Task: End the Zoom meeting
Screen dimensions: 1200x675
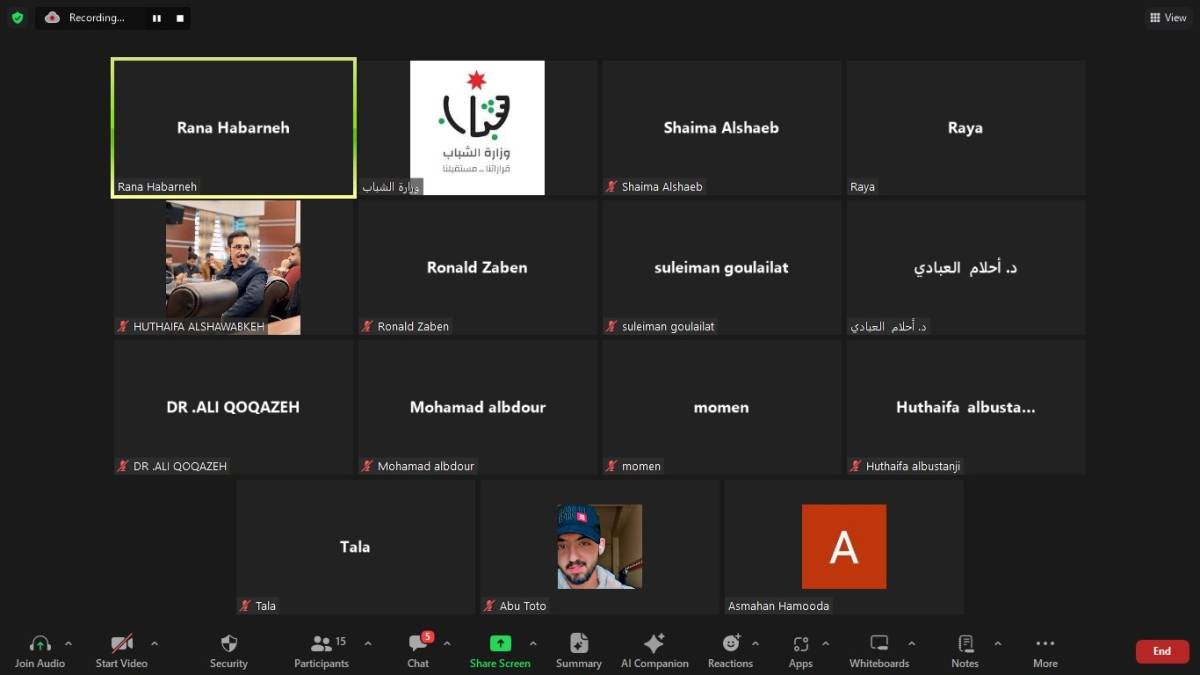Action: [x=1161, y=650]
